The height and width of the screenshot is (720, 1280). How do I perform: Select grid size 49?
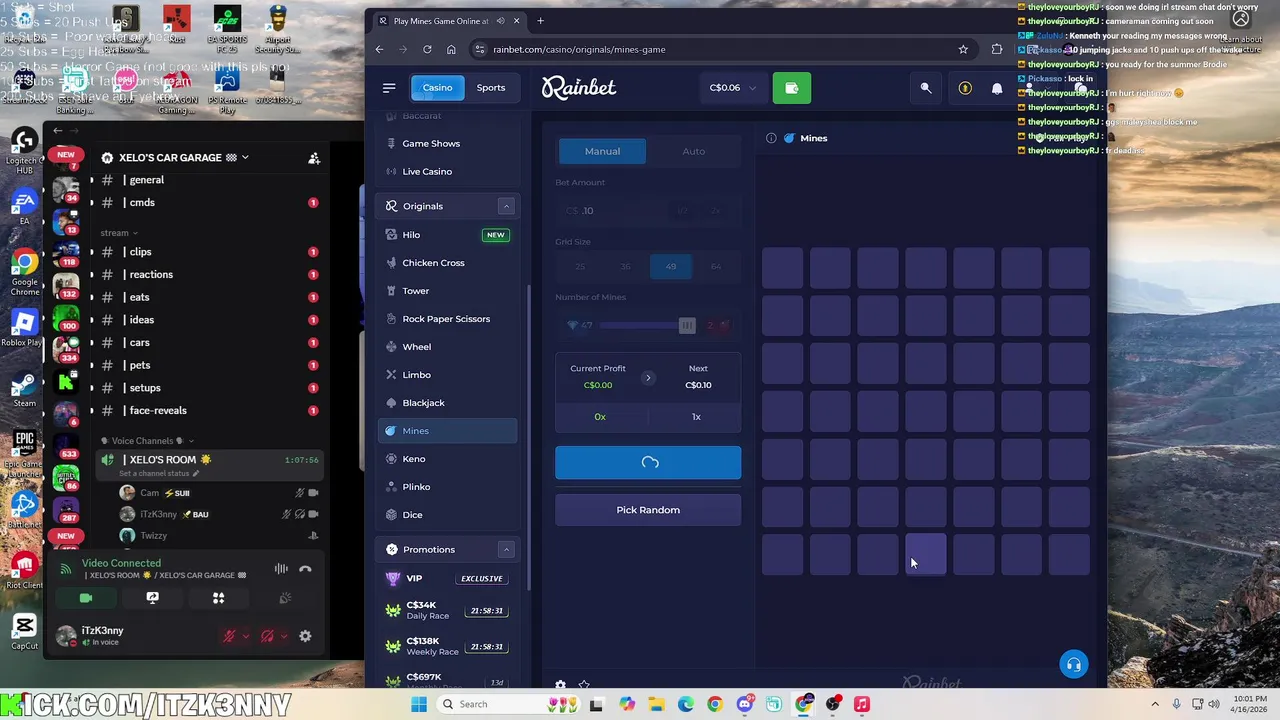670,266
